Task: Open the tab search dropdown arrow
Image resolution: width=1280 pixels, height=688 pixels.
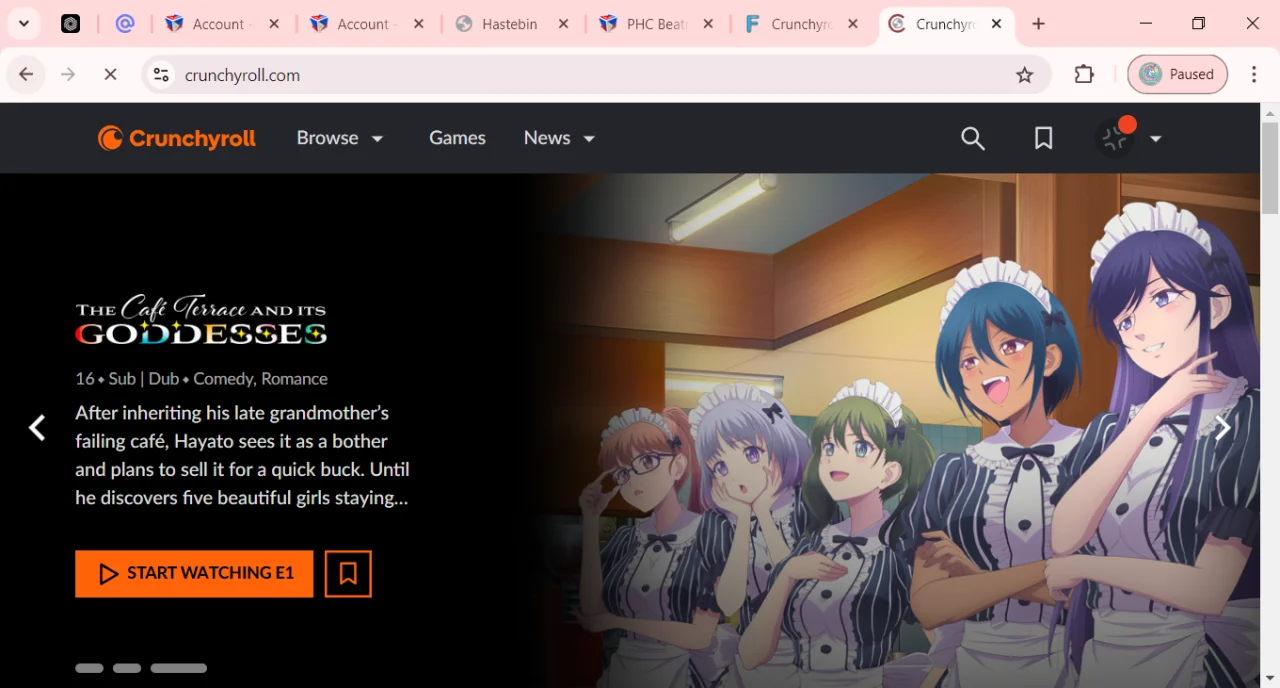Action: tap(23, 24)
